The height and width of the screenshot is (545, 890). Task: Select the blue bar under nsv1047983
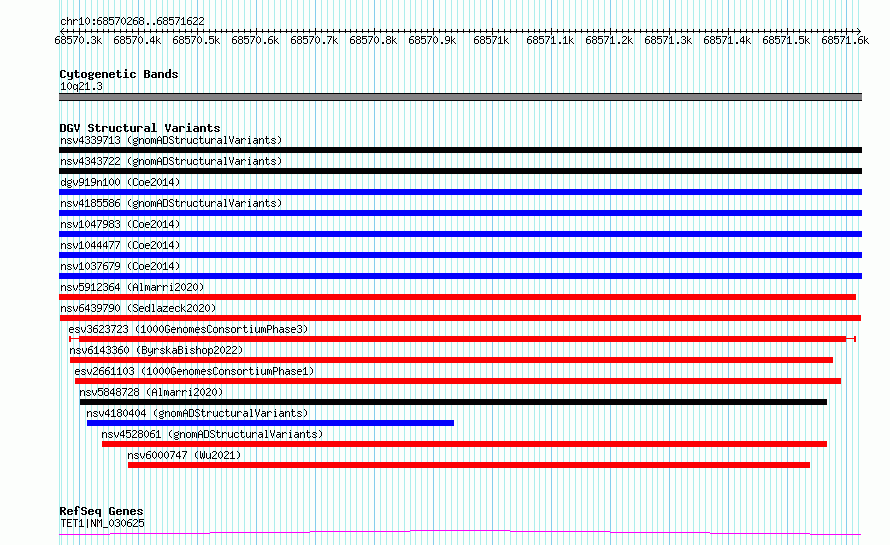pyautogui.click(x=460, y=234)
